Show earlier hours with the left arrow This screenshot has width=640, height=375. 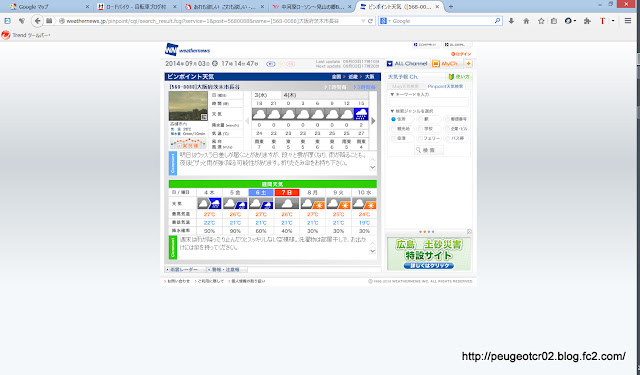pyautogui.click(x=247, y=121)
